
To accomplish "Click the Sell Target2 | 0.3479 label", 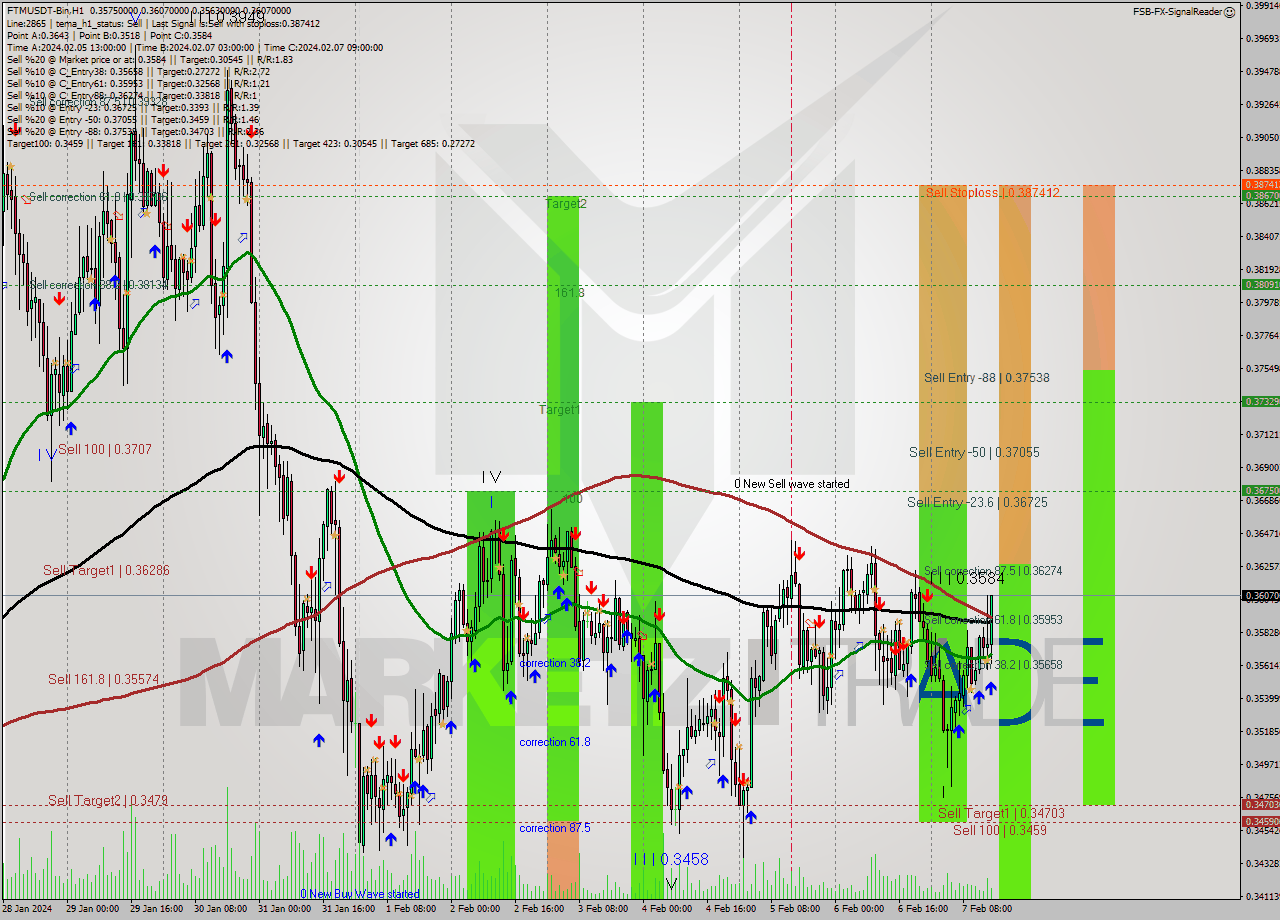I will [108, 801].
